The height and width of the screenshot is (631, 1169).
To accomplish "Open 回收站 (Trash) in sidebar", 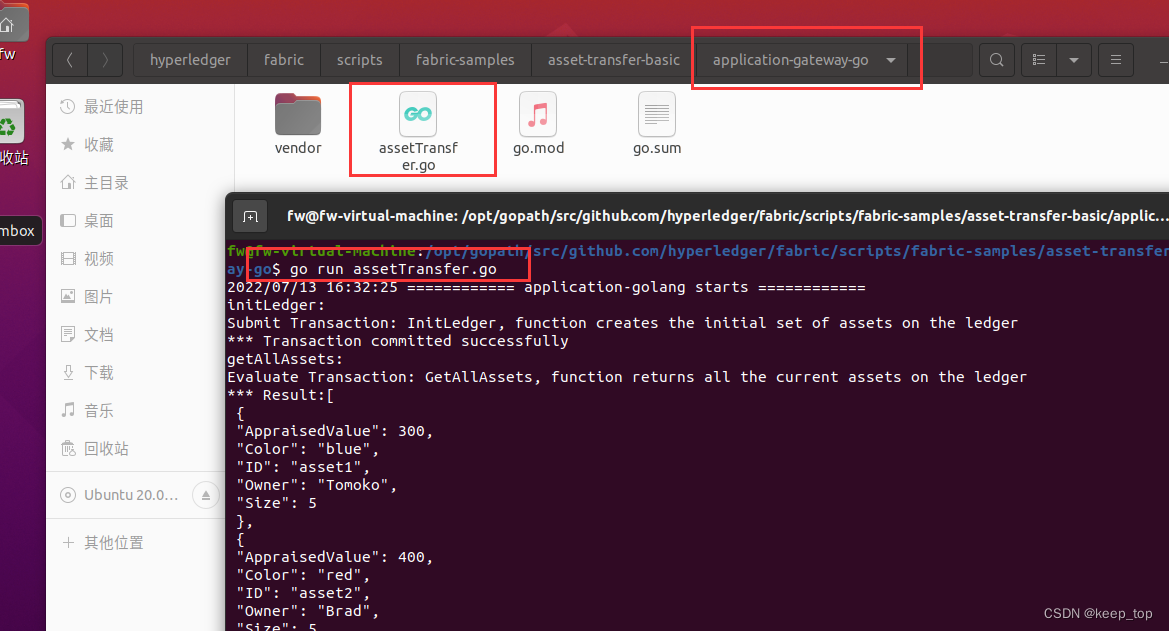I will [x=136, y=449].
